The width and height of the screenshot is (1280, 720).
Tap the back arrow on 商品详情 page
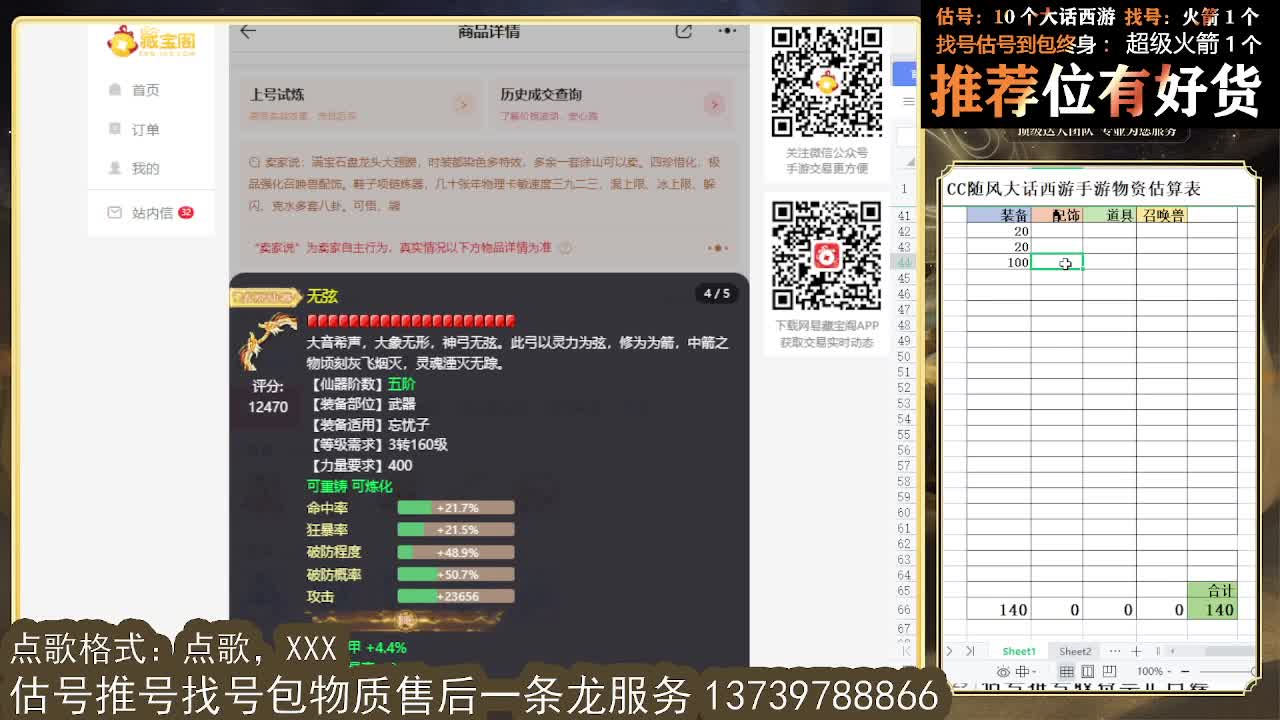pyautogui.click(x=247, y=31)
